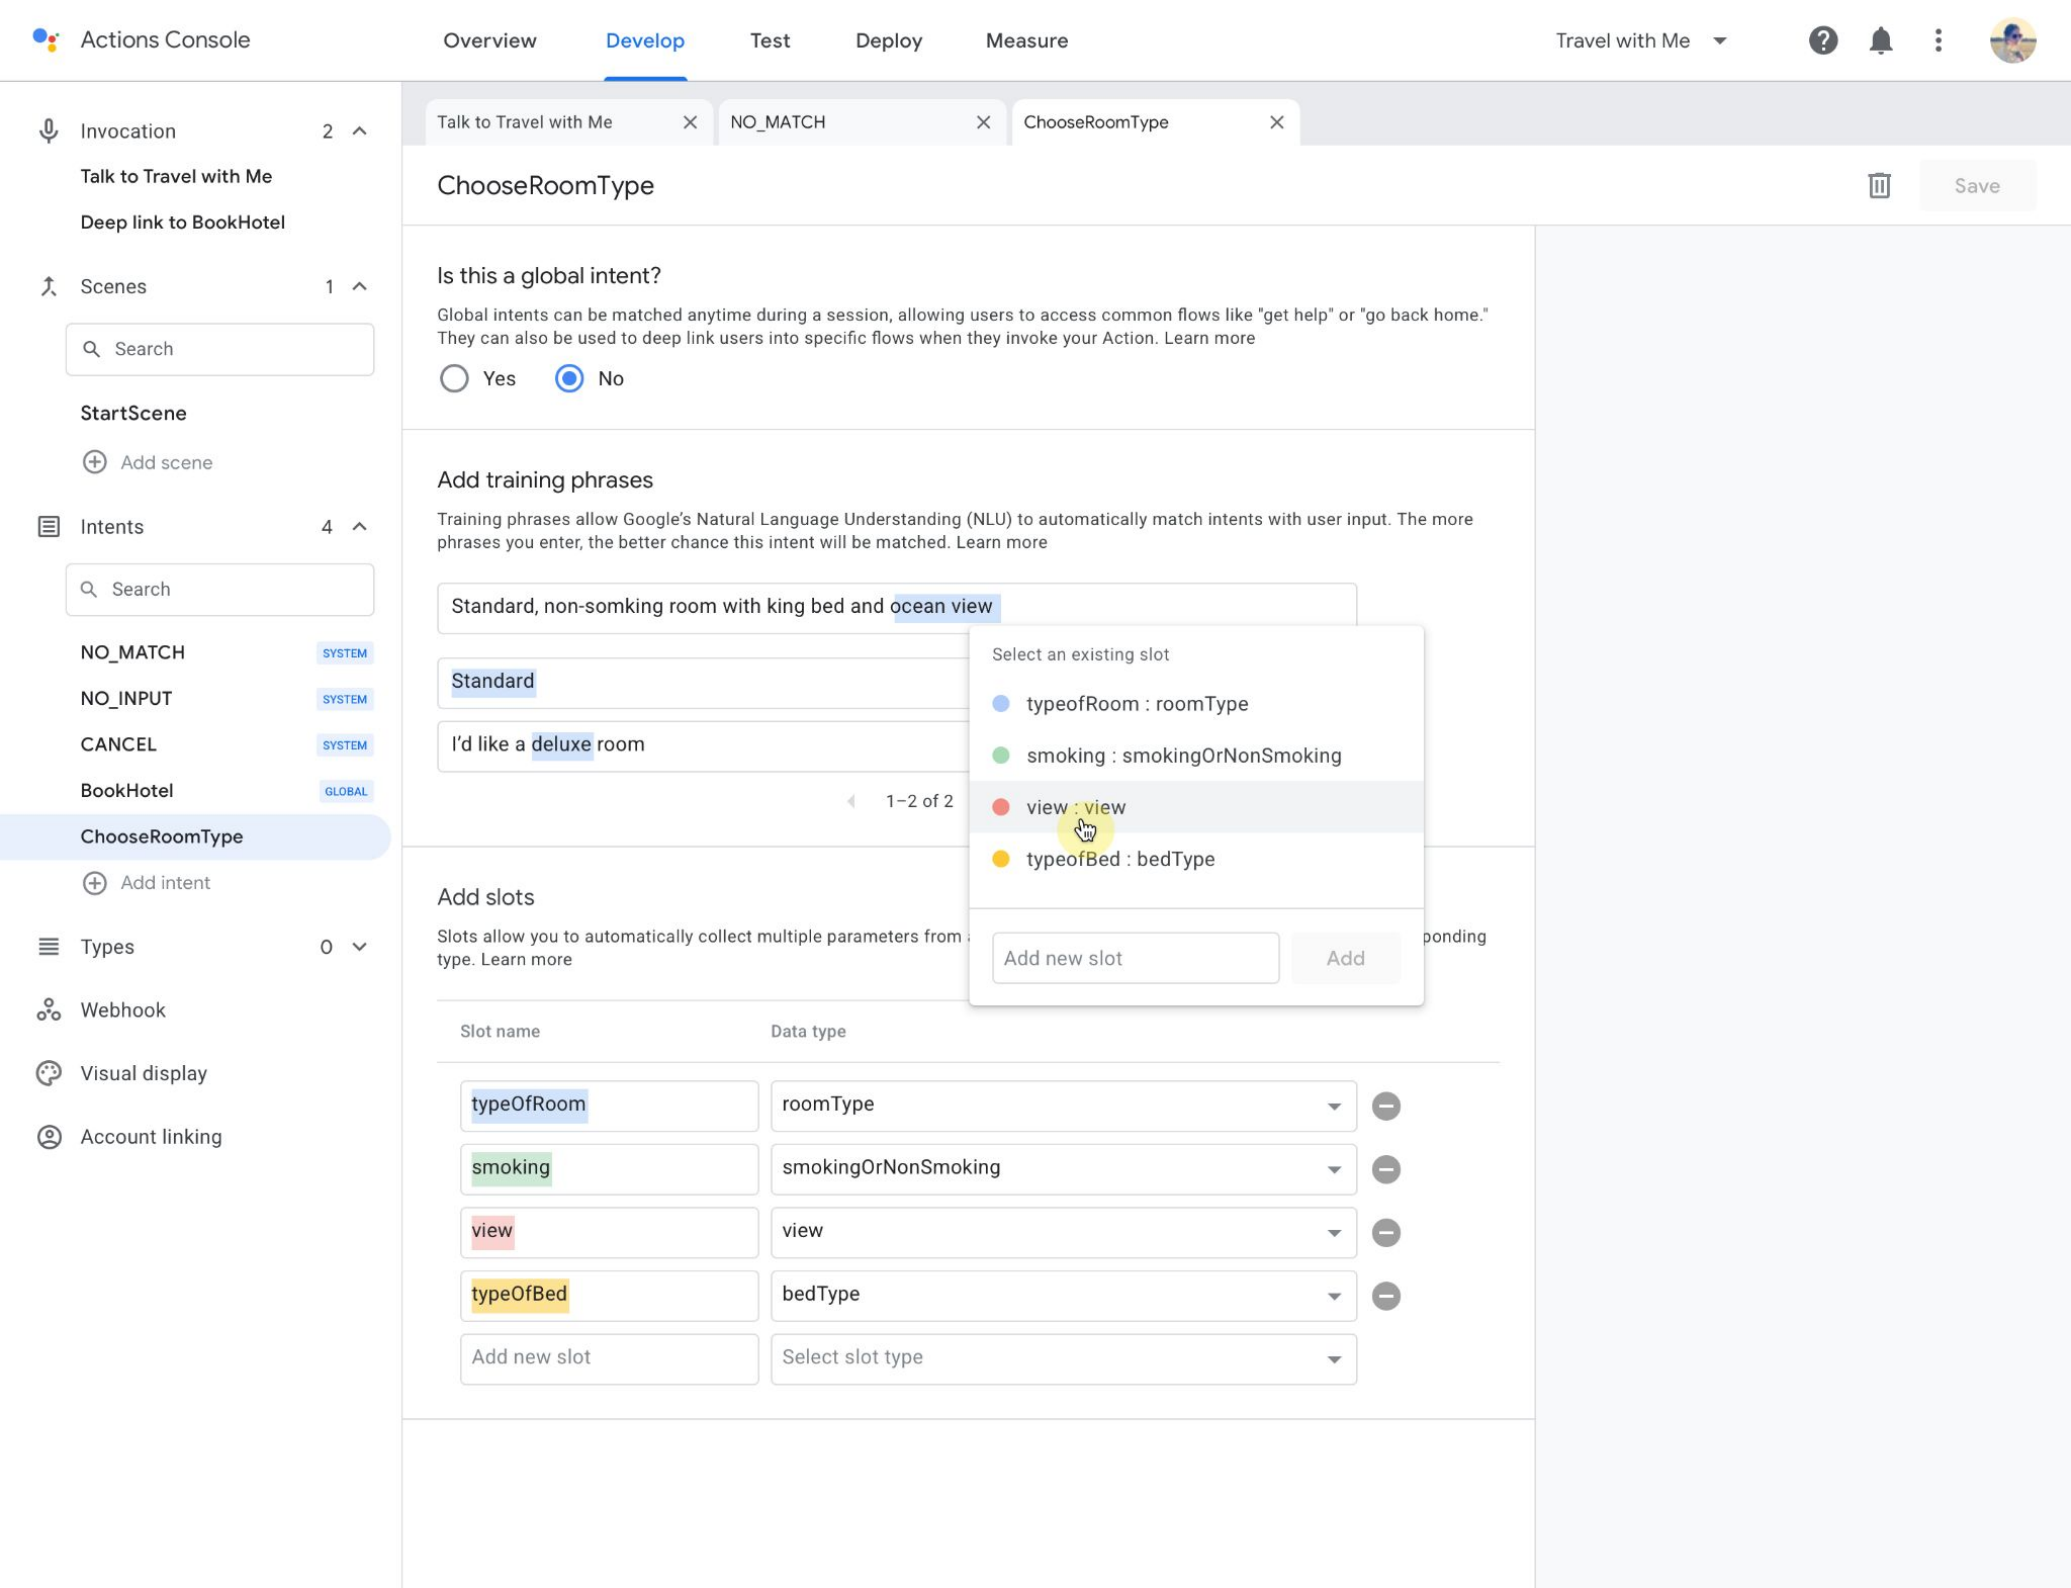The width and height of the screenshot is (2071, 1588).
Task: Open the three-dot more options menu
Action: [1938, 41]
